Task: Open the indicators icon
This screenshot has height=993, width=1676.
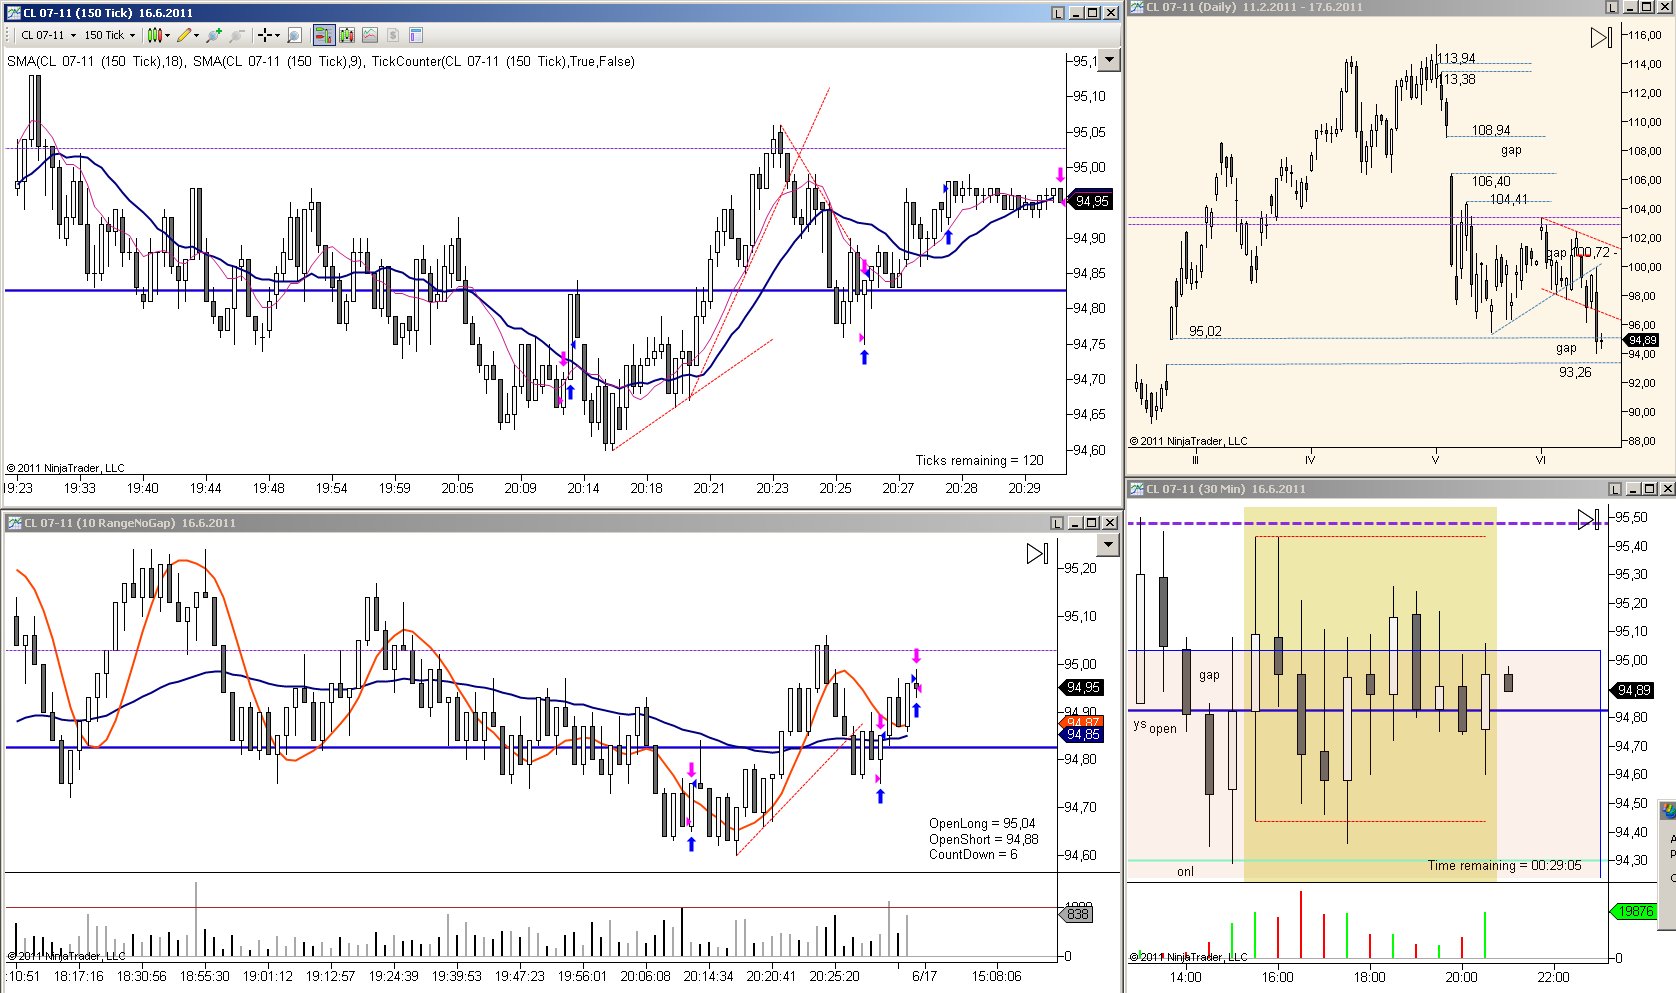Action: coord(370,35)
